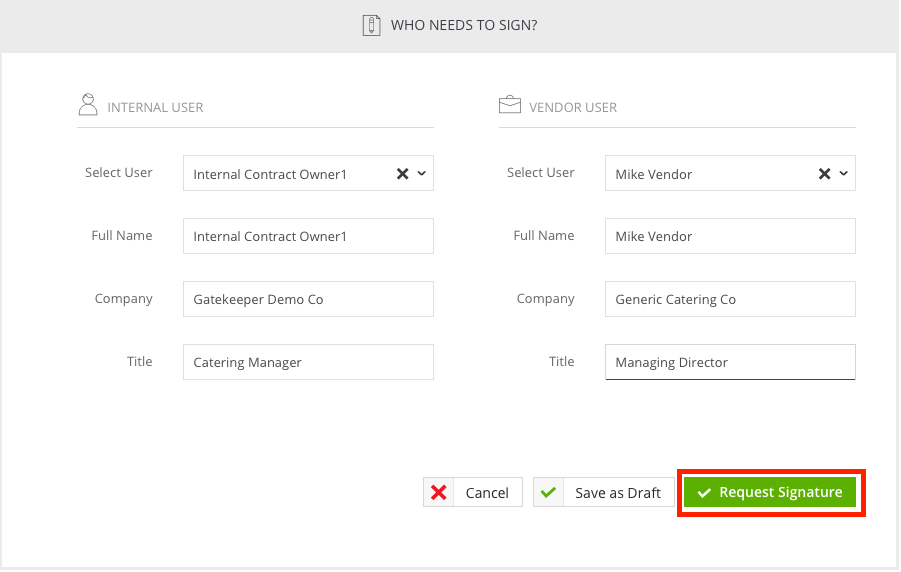This screenshot has width=901, height=572.
Task: Click the briefcase icon beside Vendor User
Action: (510, 105)
